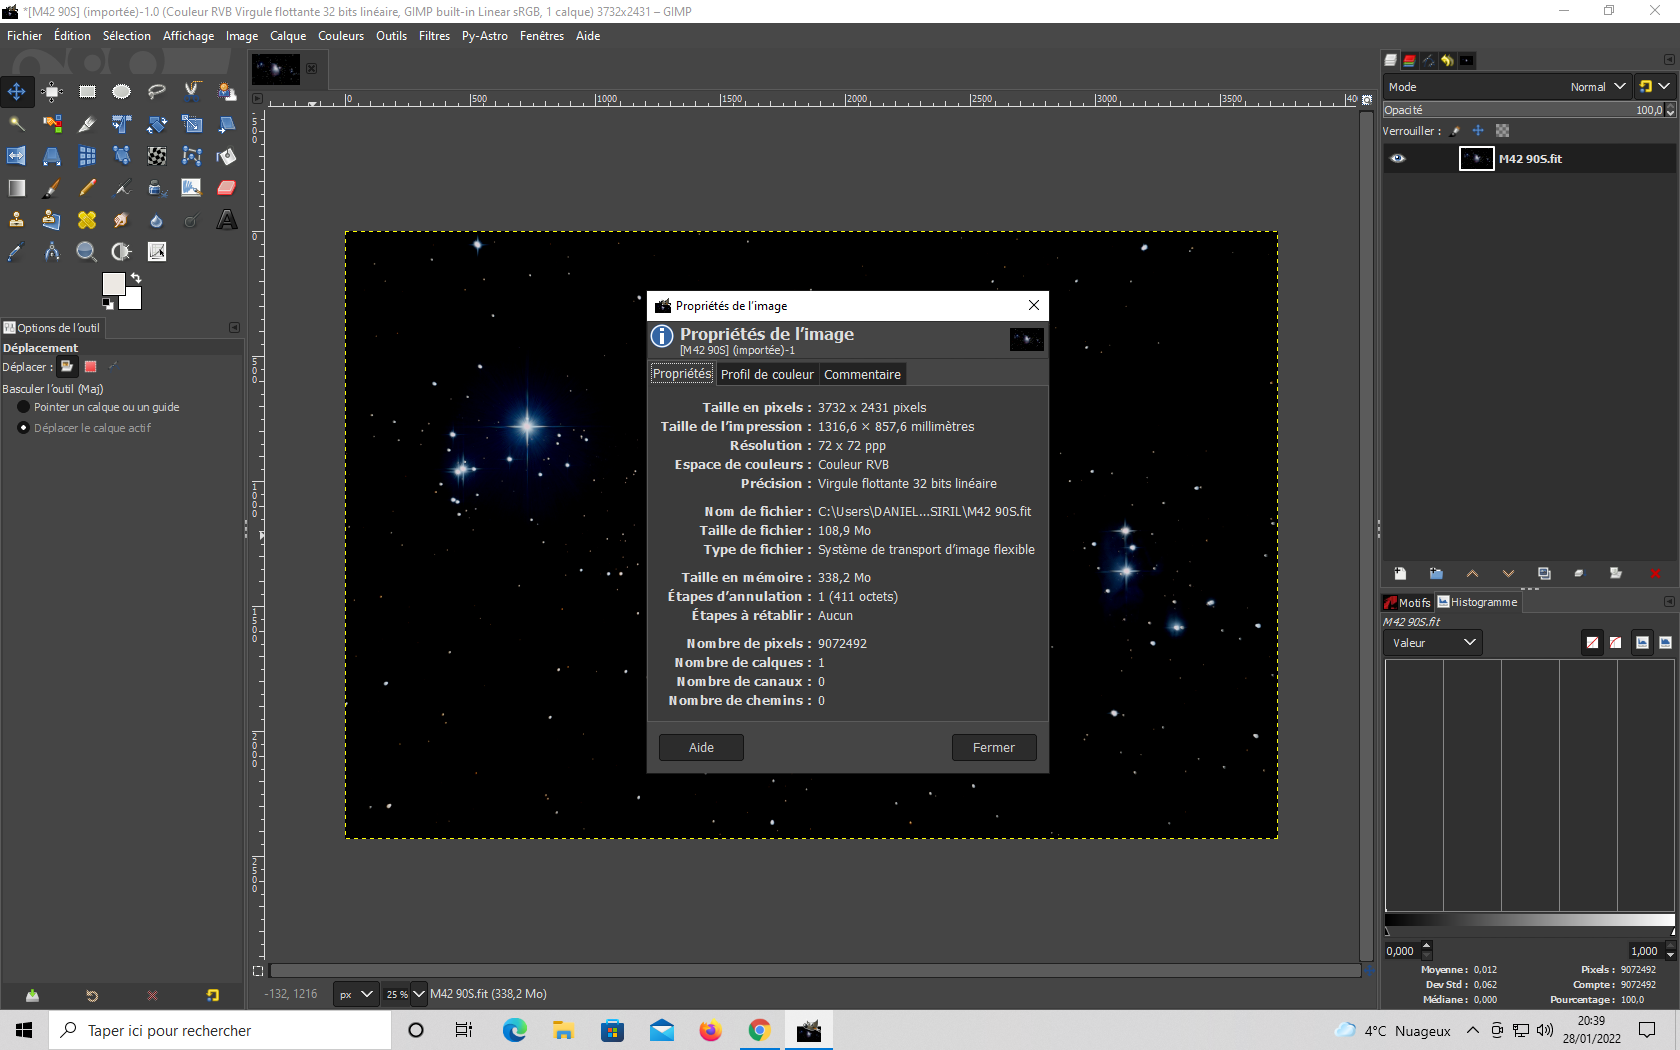
Task: Raise the layer with up arrow icon
Action: 1472,573
